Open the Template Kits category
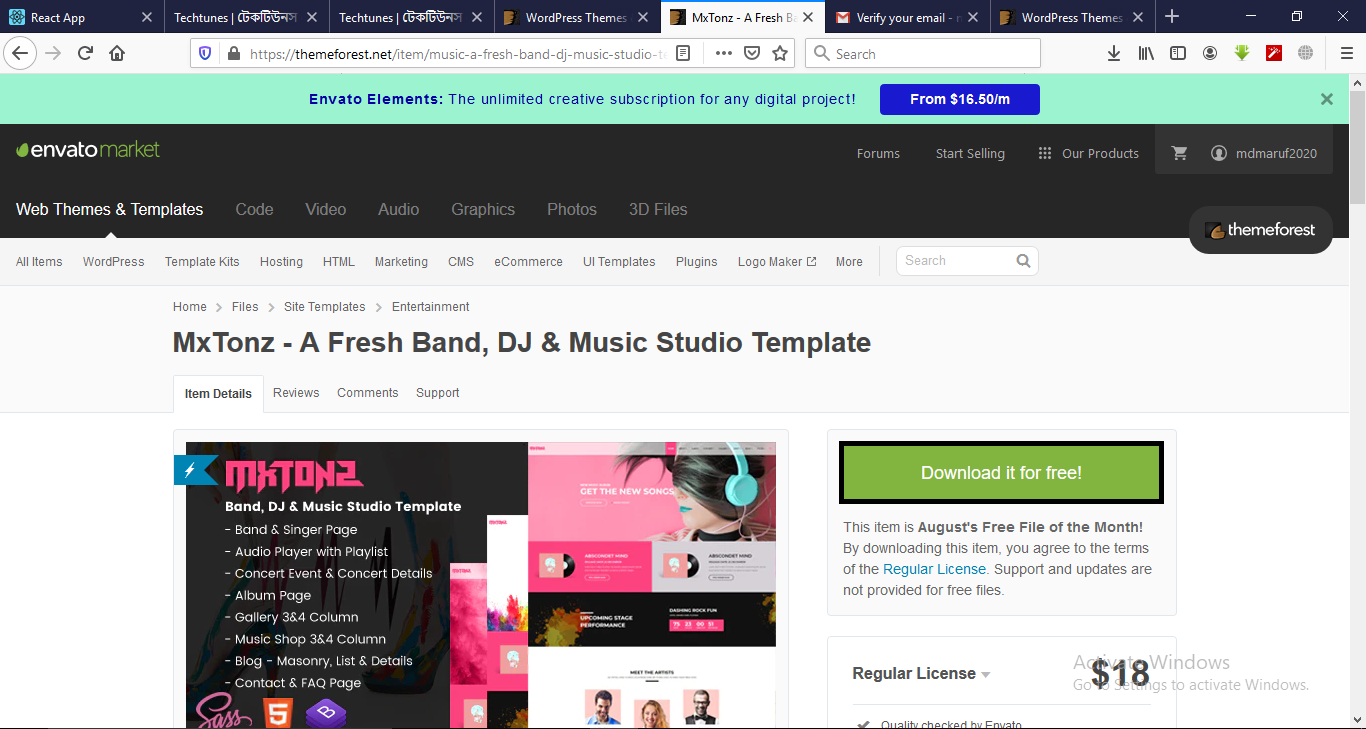 pyautogui.click(x=202, y=262)
